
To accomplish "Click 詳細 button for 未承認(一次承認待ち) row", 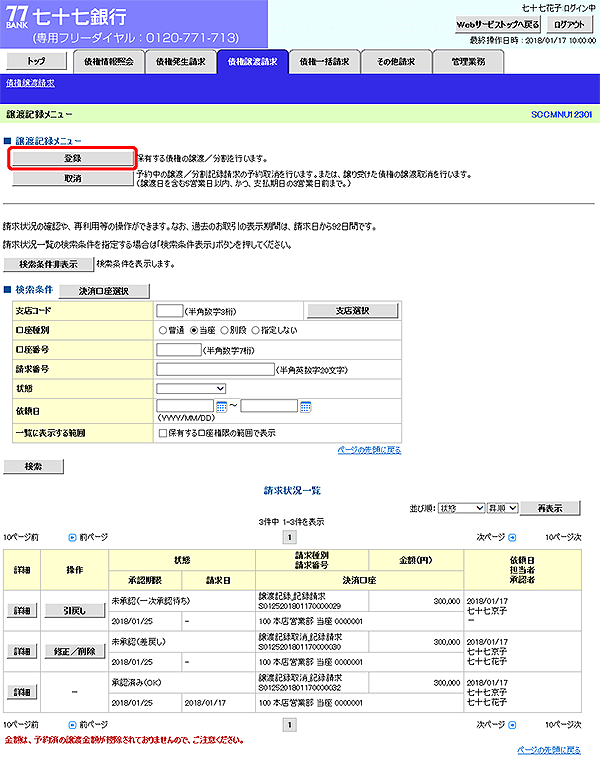I will click(22, 611).
